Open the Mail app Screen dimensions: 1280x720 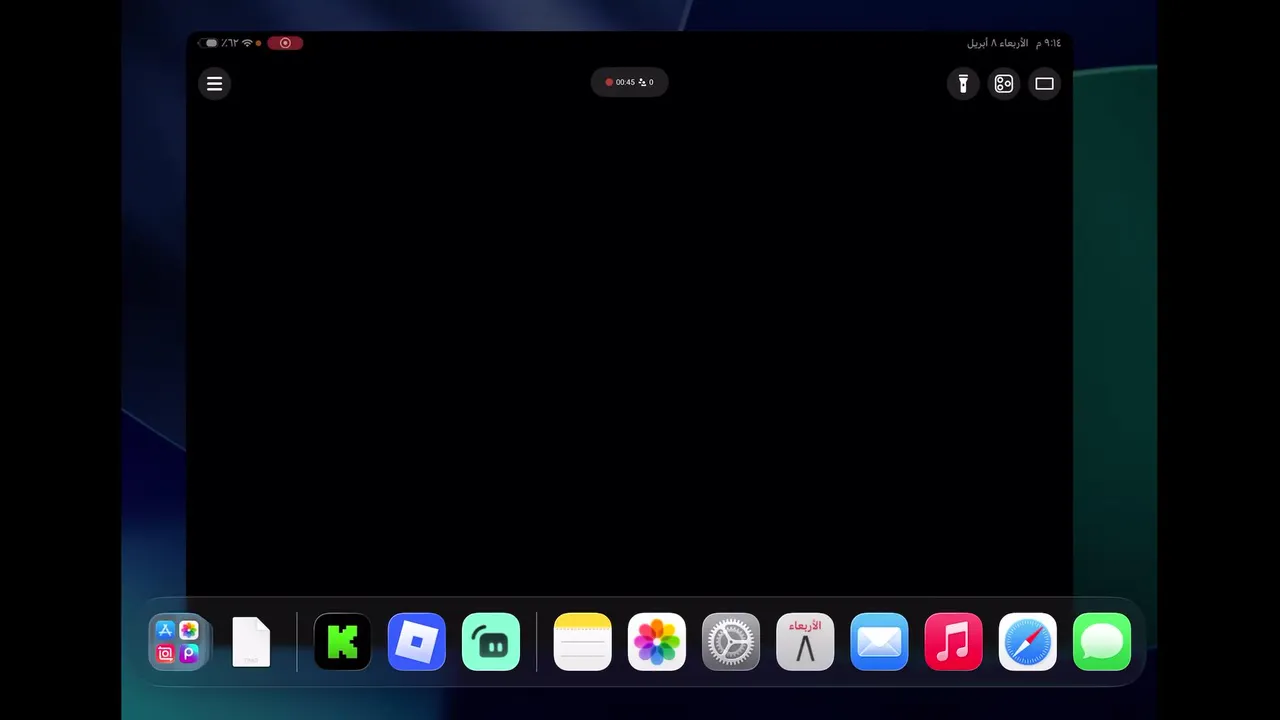tap(879, 642)
